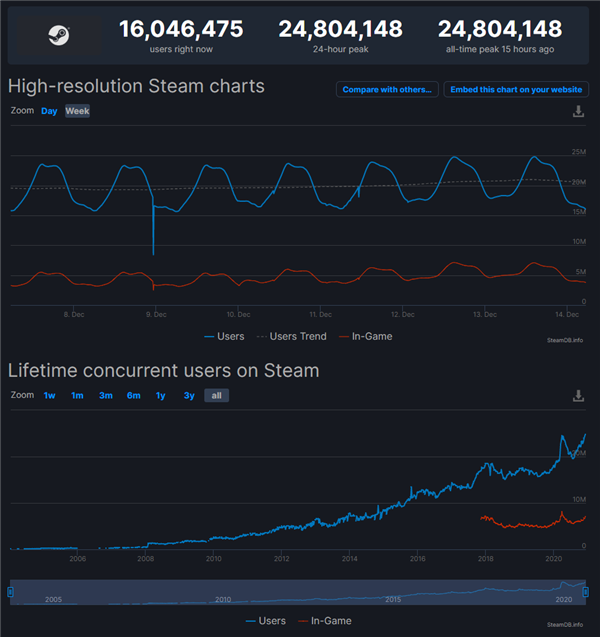Screen dimensions: 600x637
Task: Zoom lifetime chart to 1m
Action: [77, 396]
